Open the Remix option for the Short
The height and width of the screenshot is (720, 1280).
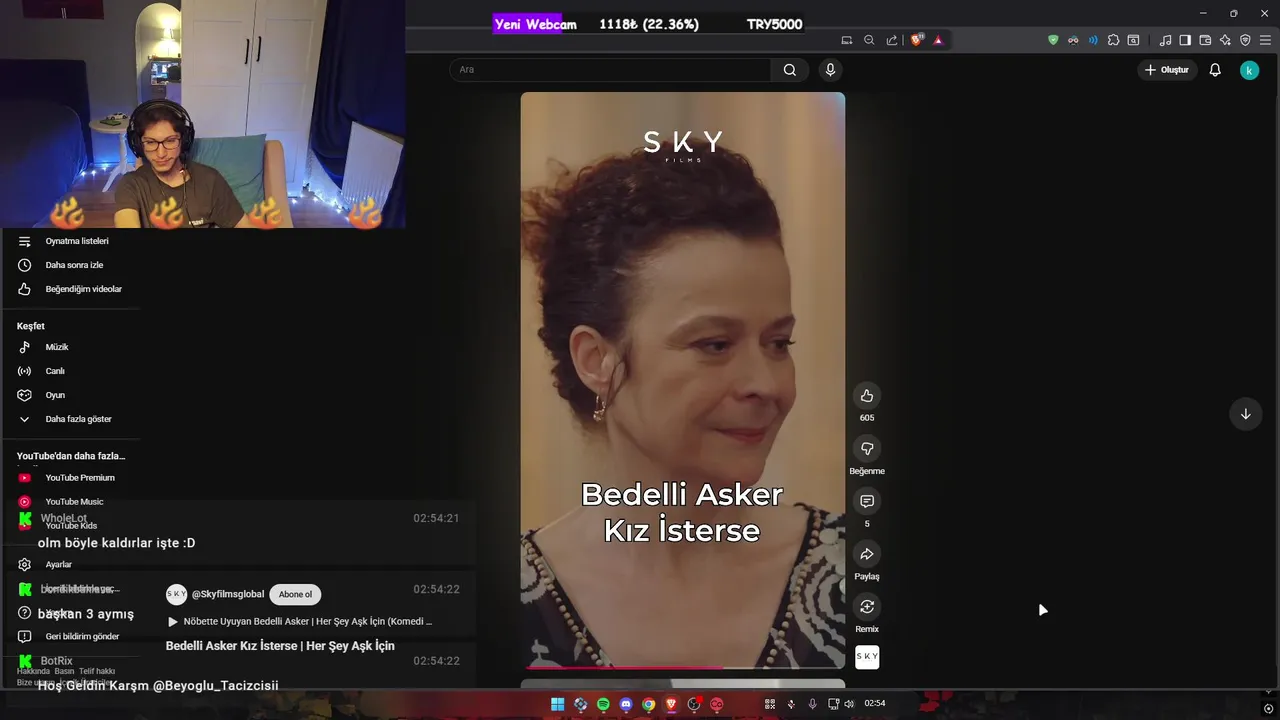tap(867, 607)
